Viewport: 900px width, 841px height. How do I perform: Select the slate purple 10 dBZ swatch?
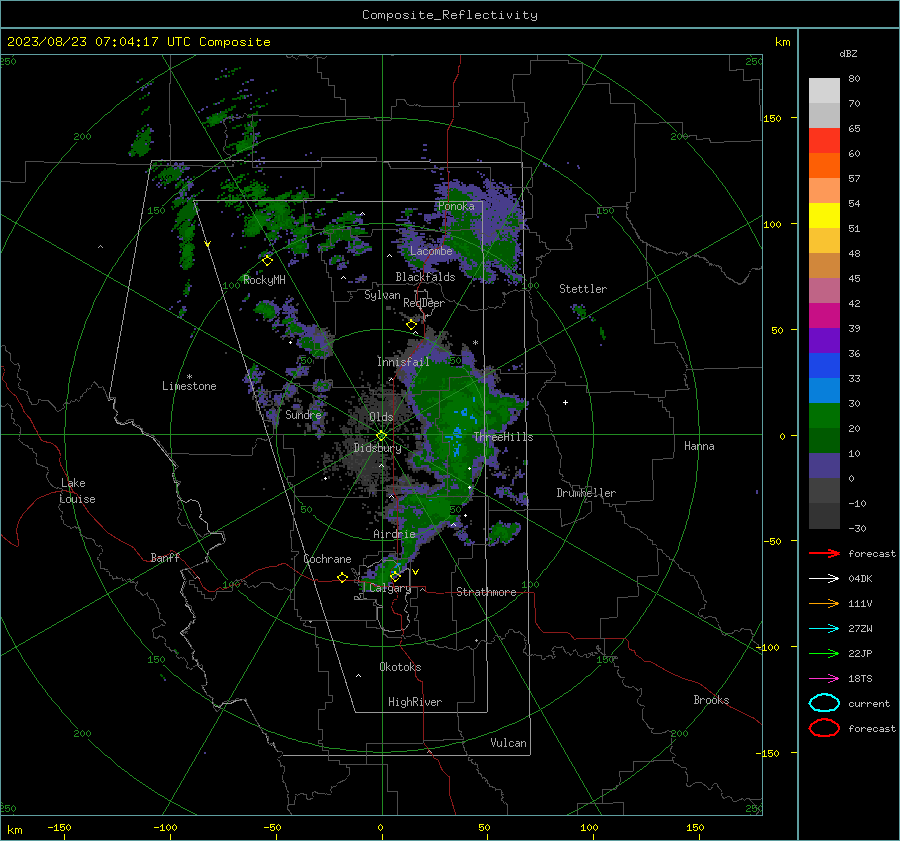coord(824,465)
